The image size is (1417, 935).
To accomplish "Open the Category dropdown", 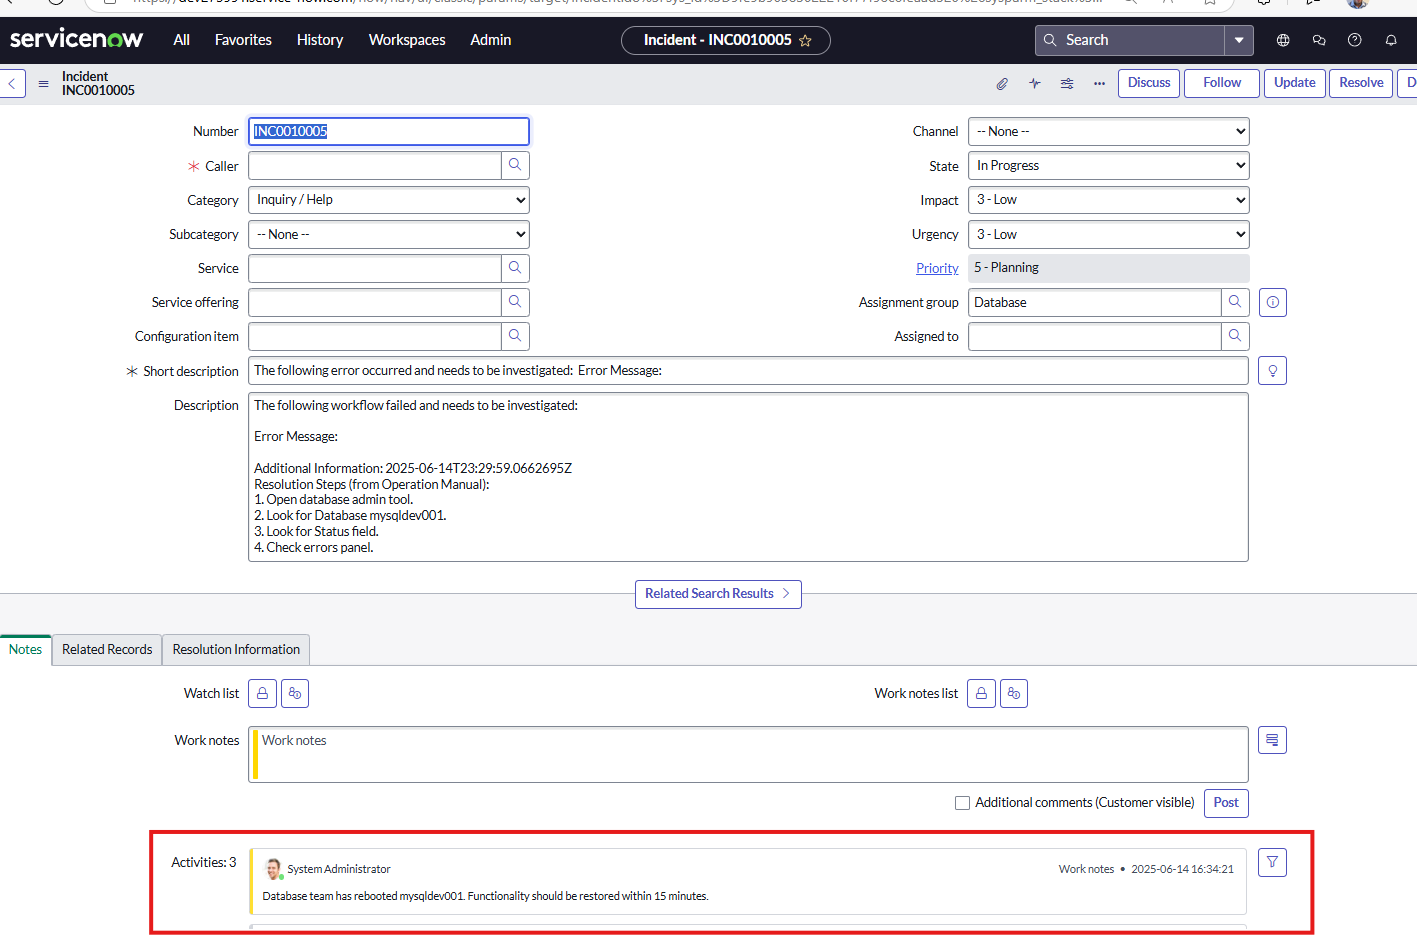I will (x=389, y=200).
